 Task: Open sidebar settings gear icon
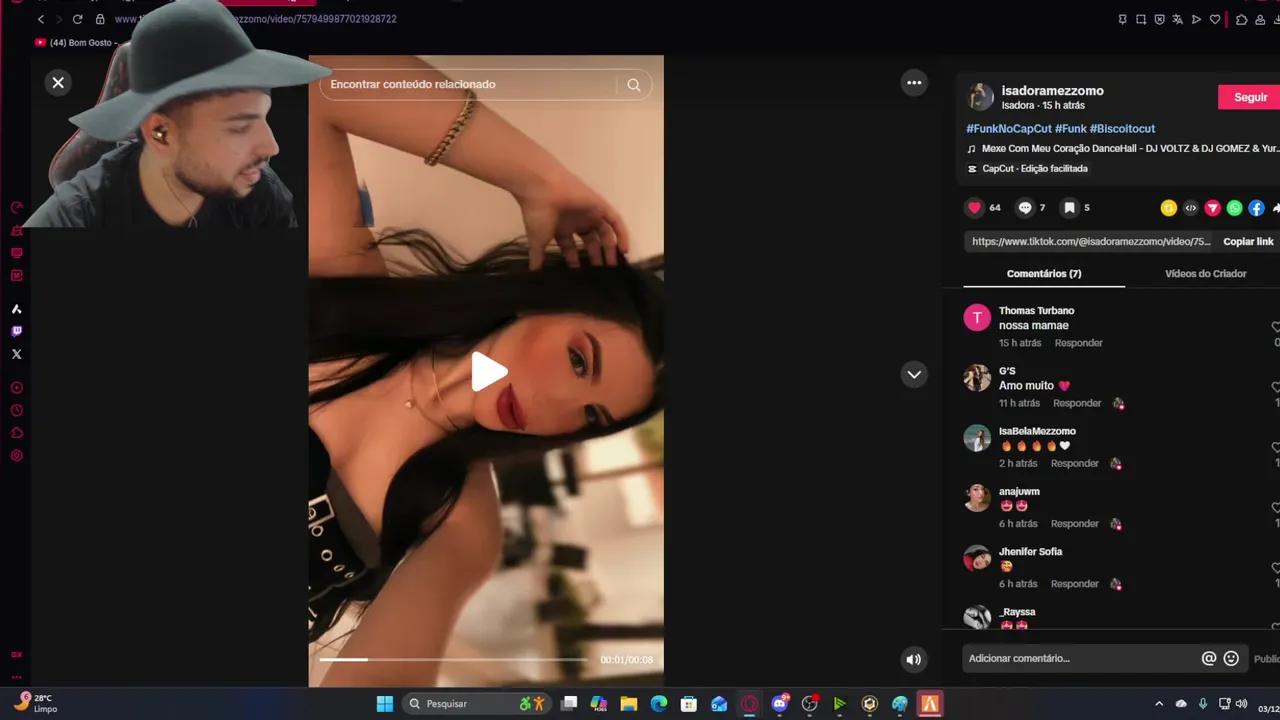tap(16, 456)
